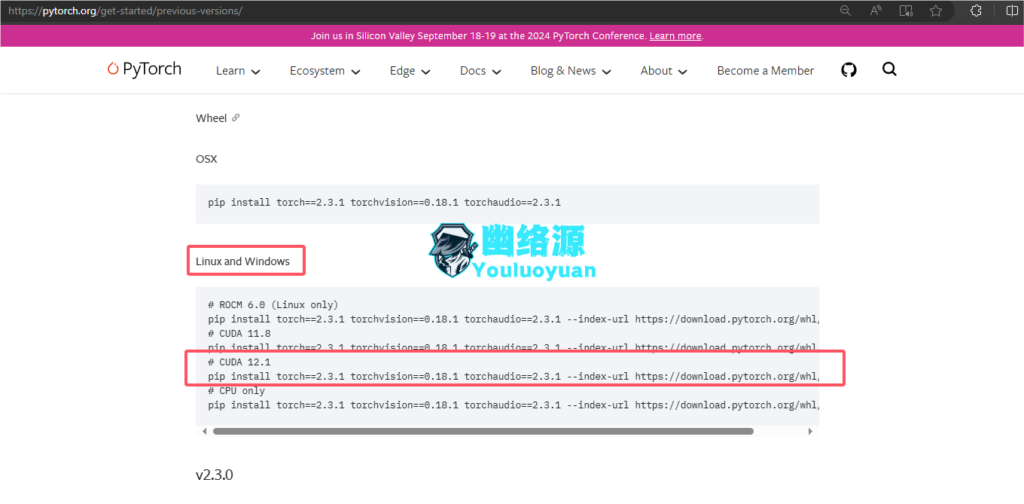
Task: Copy the Wheel heading anchor link icon
Action: (x=236, y=118)
